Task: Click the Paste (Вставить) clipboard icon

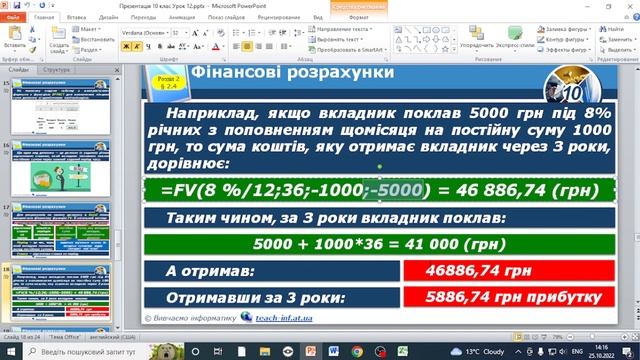Action: coord(15,33)
